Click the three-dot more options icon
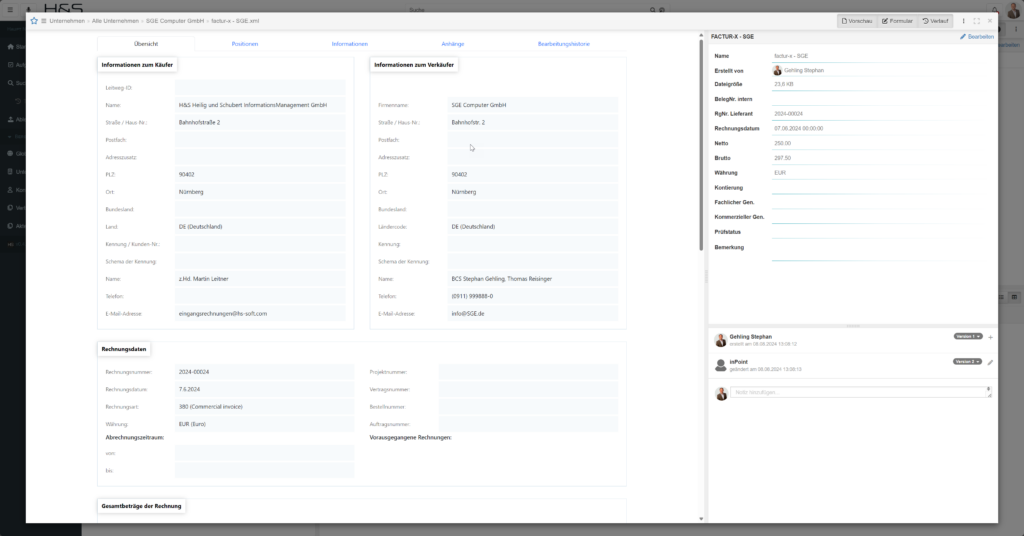Viewport: 1024px width, 536px height. coord(963,21)
